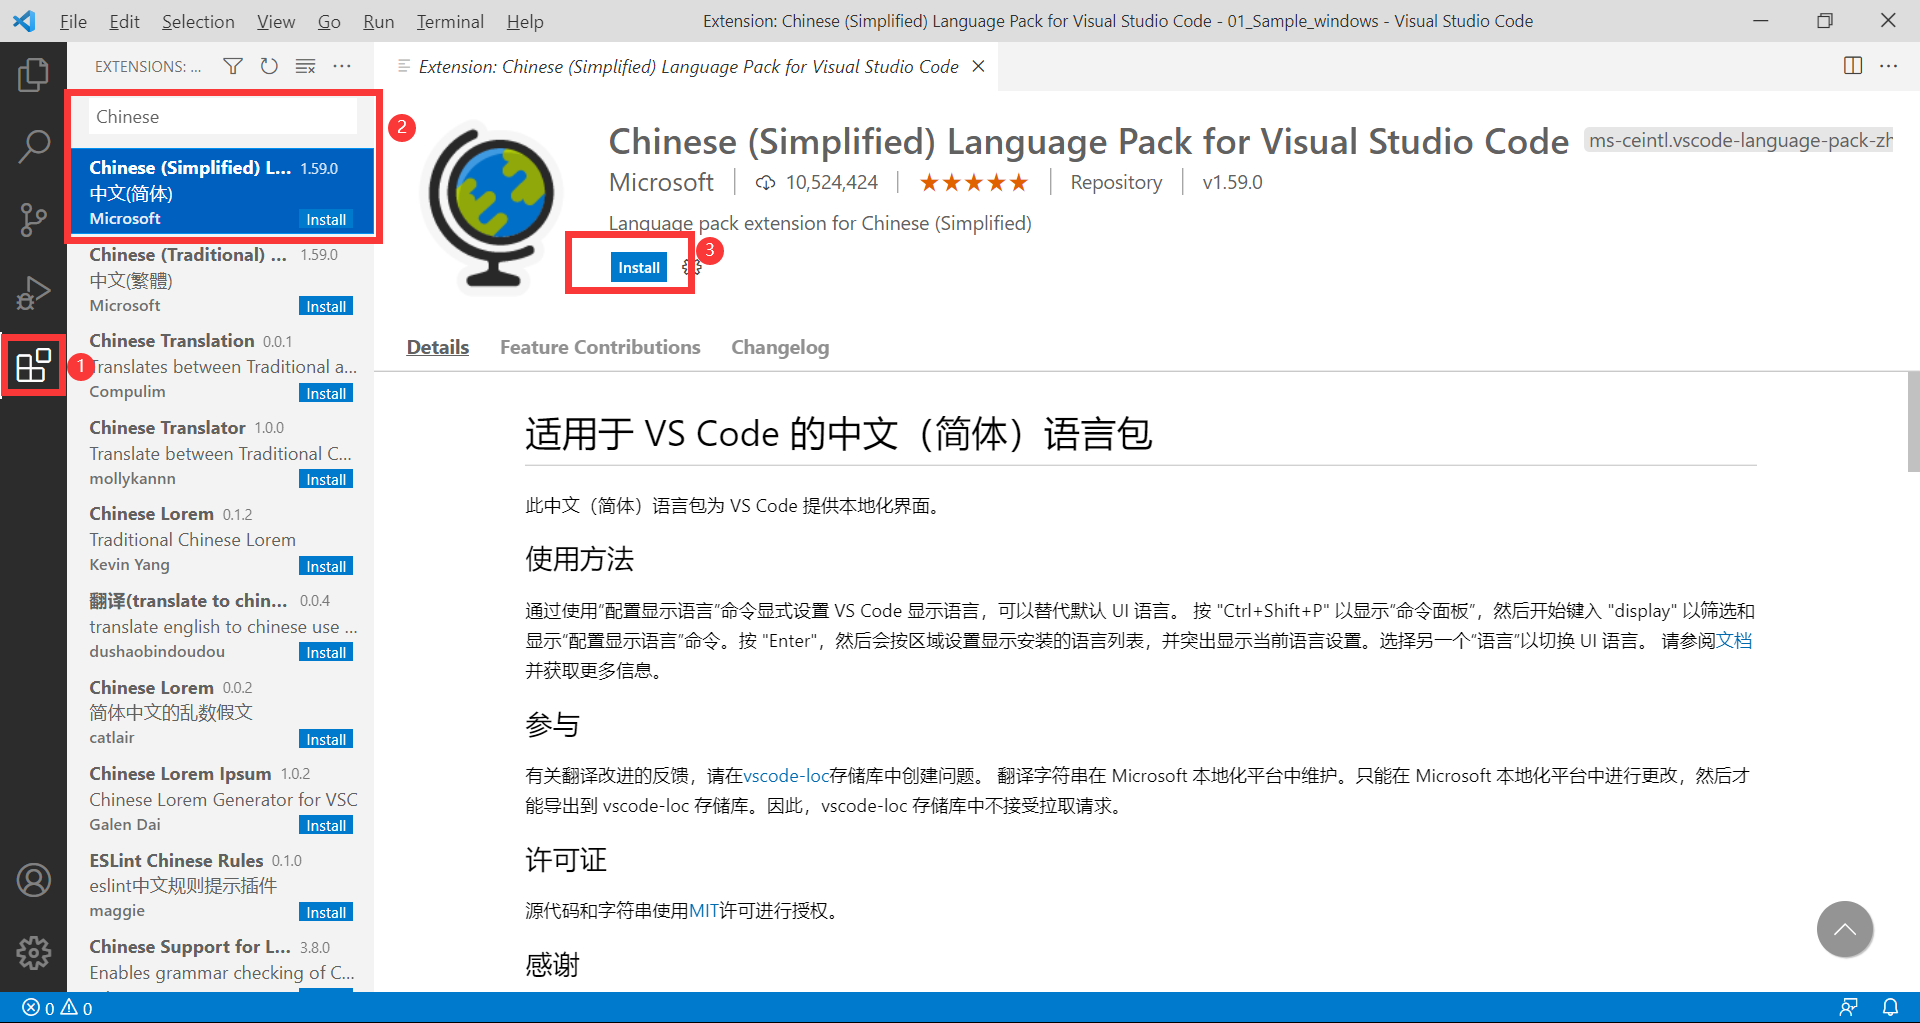Open the MIT license link

pyautogui.click(x=704, y=910)
